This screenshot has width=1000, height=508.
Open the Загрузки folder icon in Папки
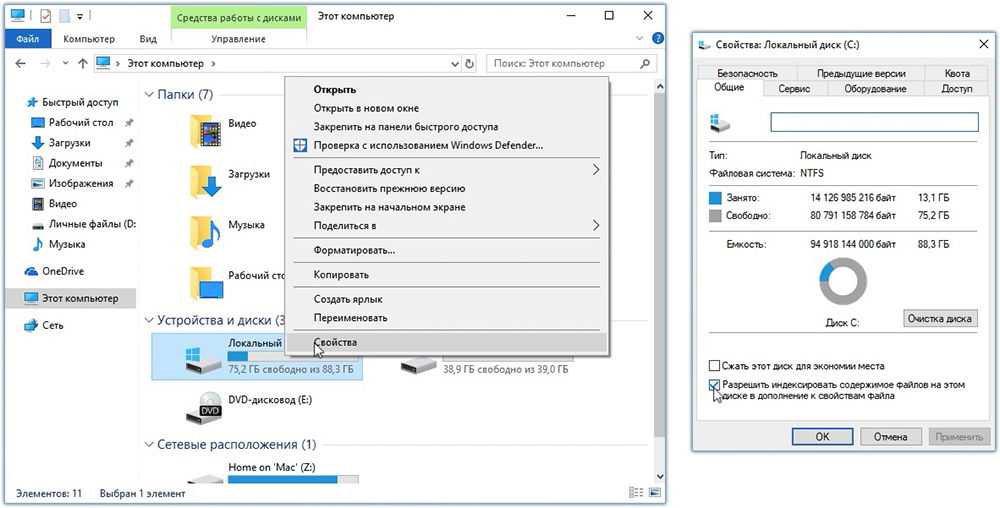205,181
